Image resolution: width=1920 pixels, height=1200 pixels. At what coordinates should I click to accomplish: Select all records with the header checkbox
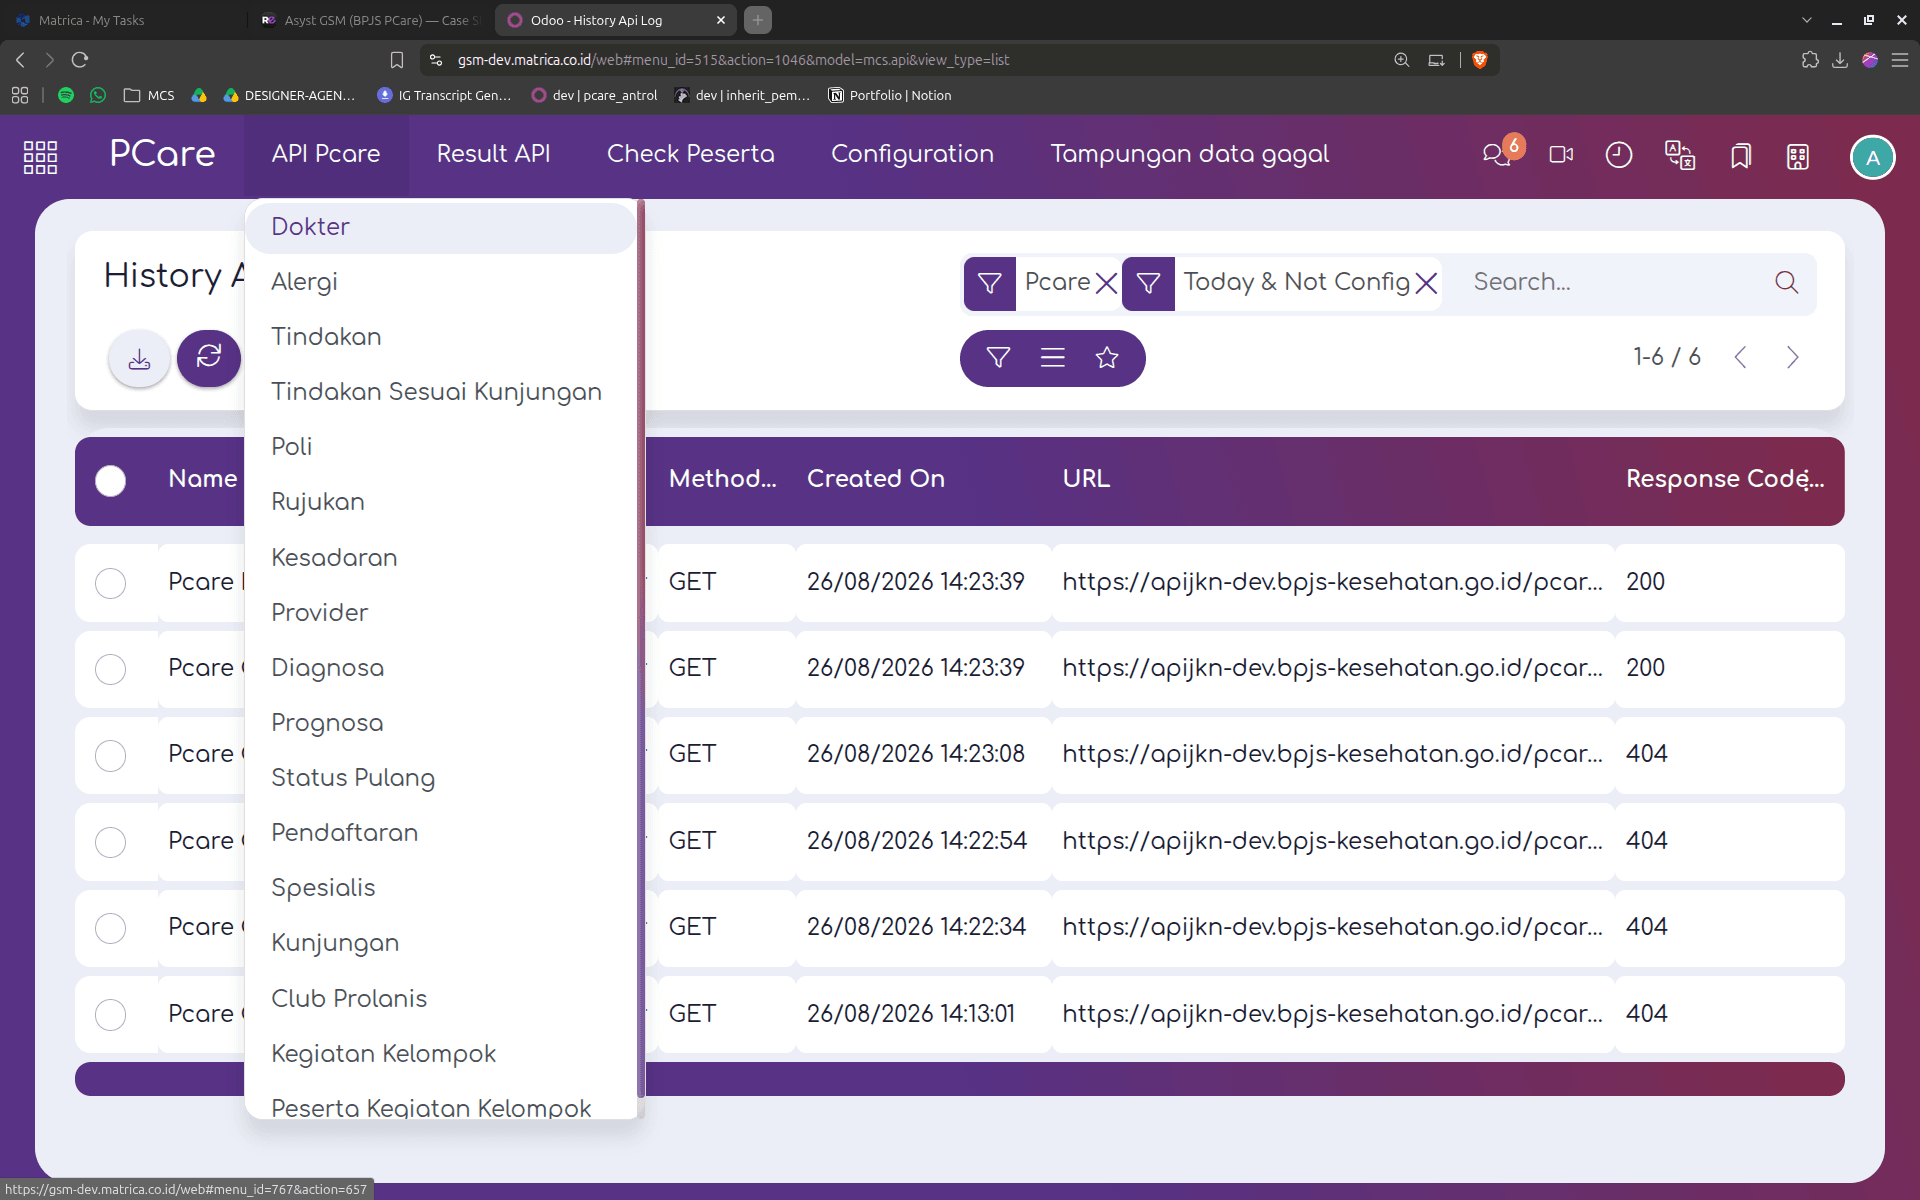(x=111, y=481)
